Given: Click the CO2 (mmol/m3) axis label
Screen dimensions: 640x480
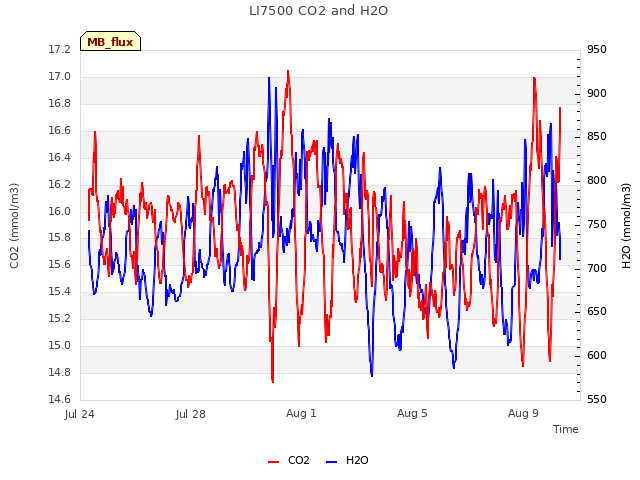Looking at the screenshot, I should coord(14,226).
